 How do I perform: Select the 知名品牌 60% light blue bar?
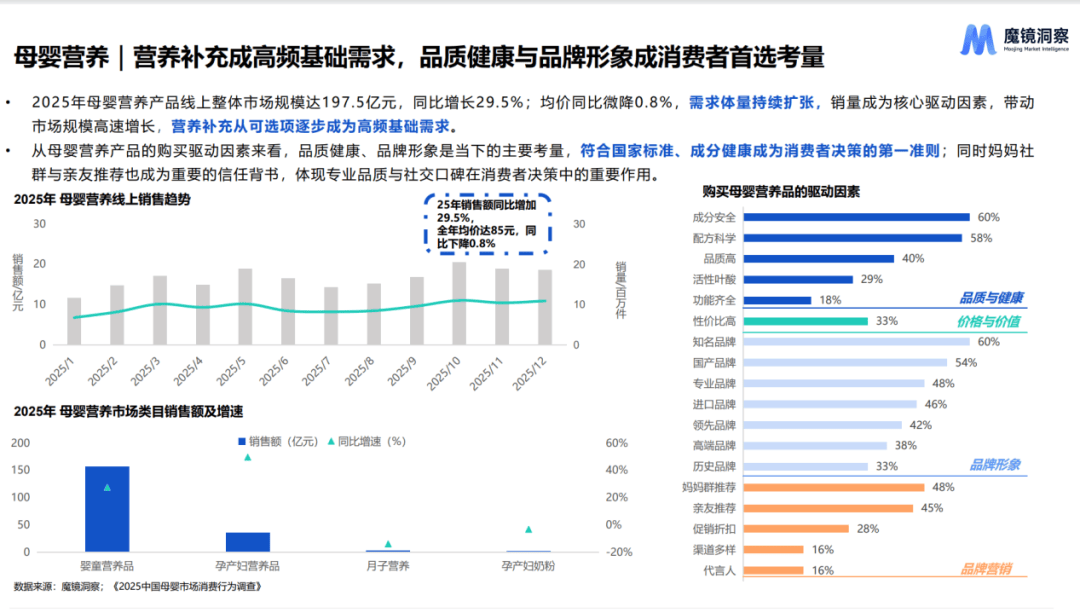pyautogui.click(x=857, y=342)
